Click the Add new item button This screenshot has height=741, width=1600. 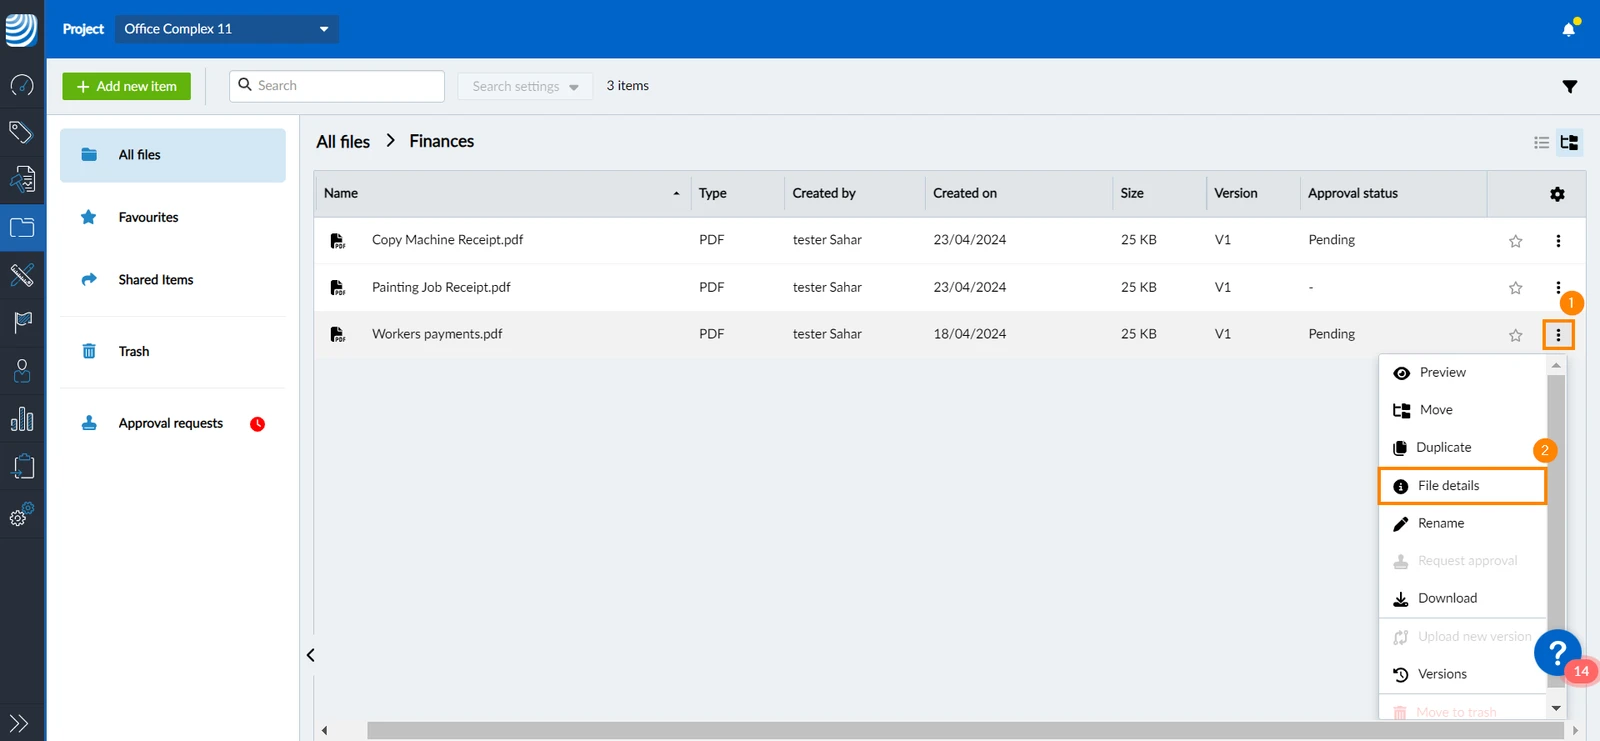pyautogui.click(x=126, y=86)
